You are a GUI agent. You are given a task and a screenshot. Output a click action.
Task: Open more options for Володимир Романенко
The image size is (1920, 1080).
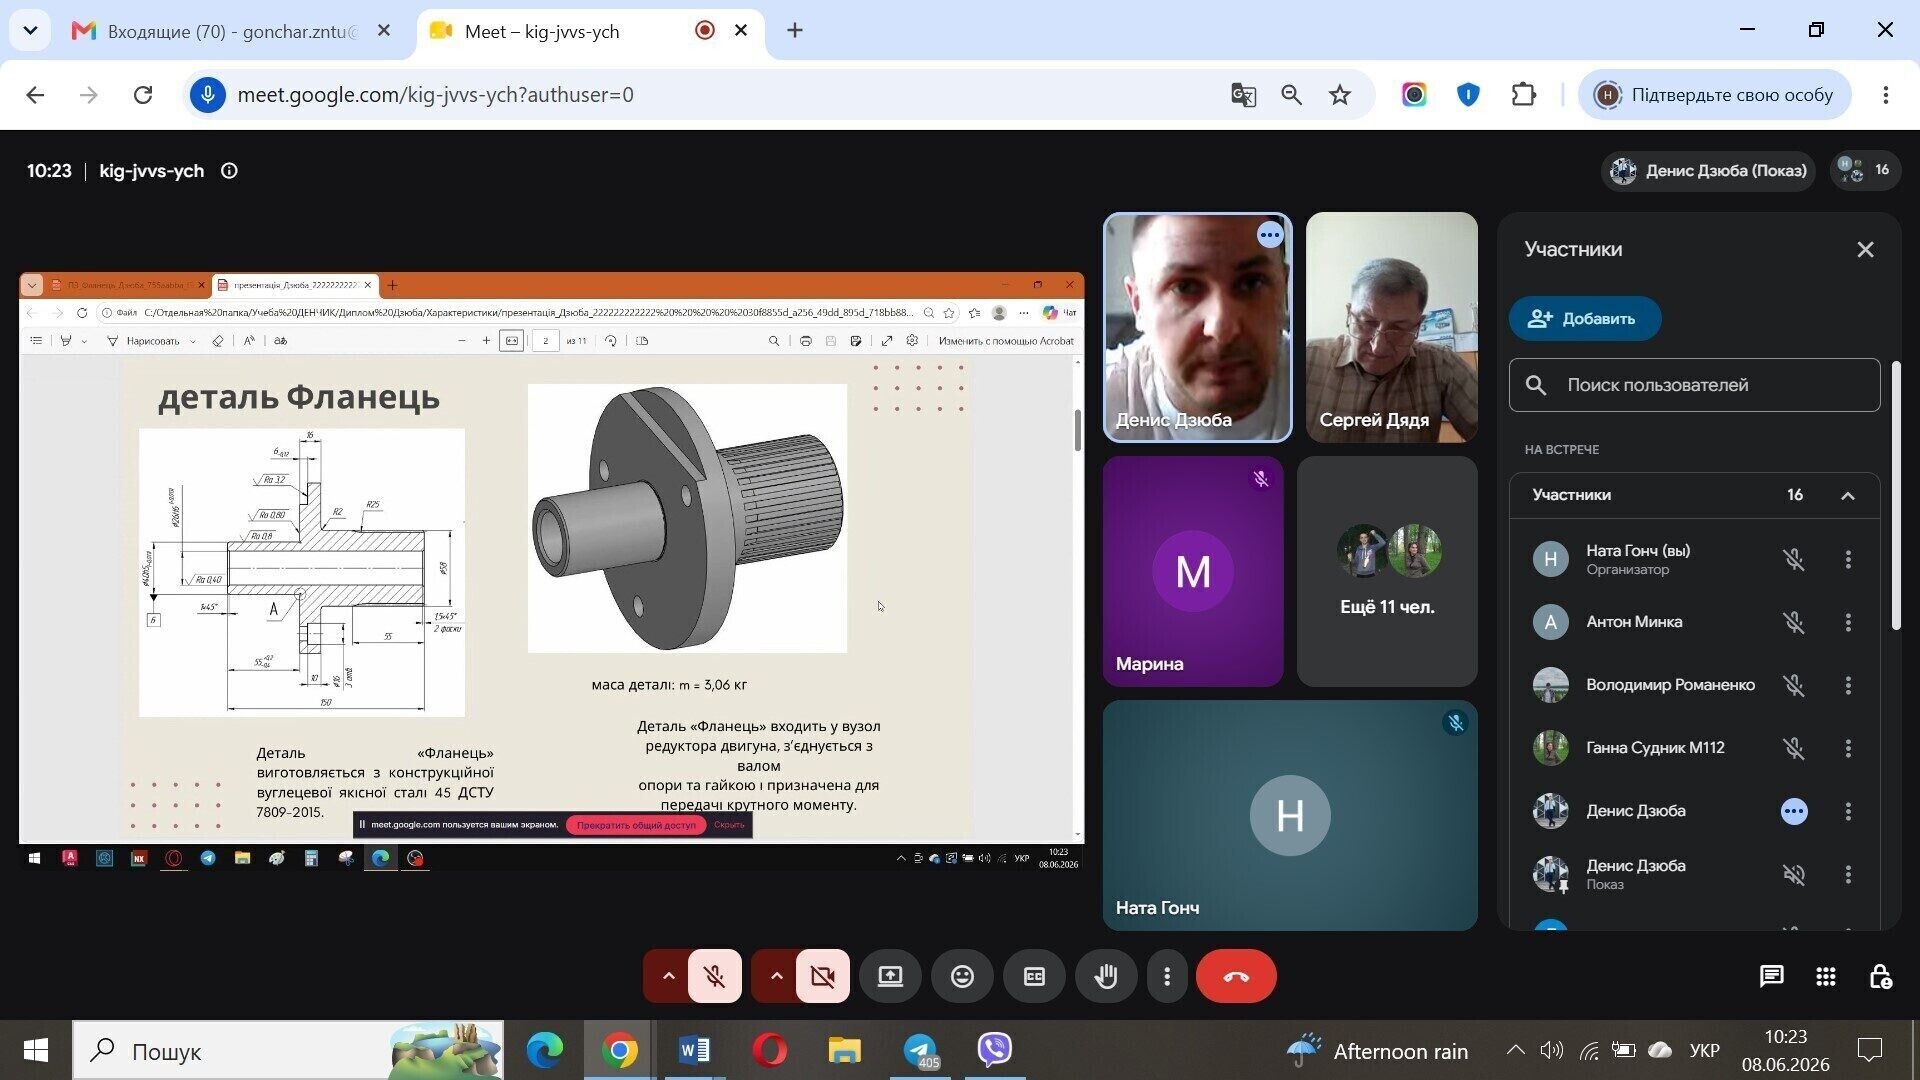click(1848, 685)
